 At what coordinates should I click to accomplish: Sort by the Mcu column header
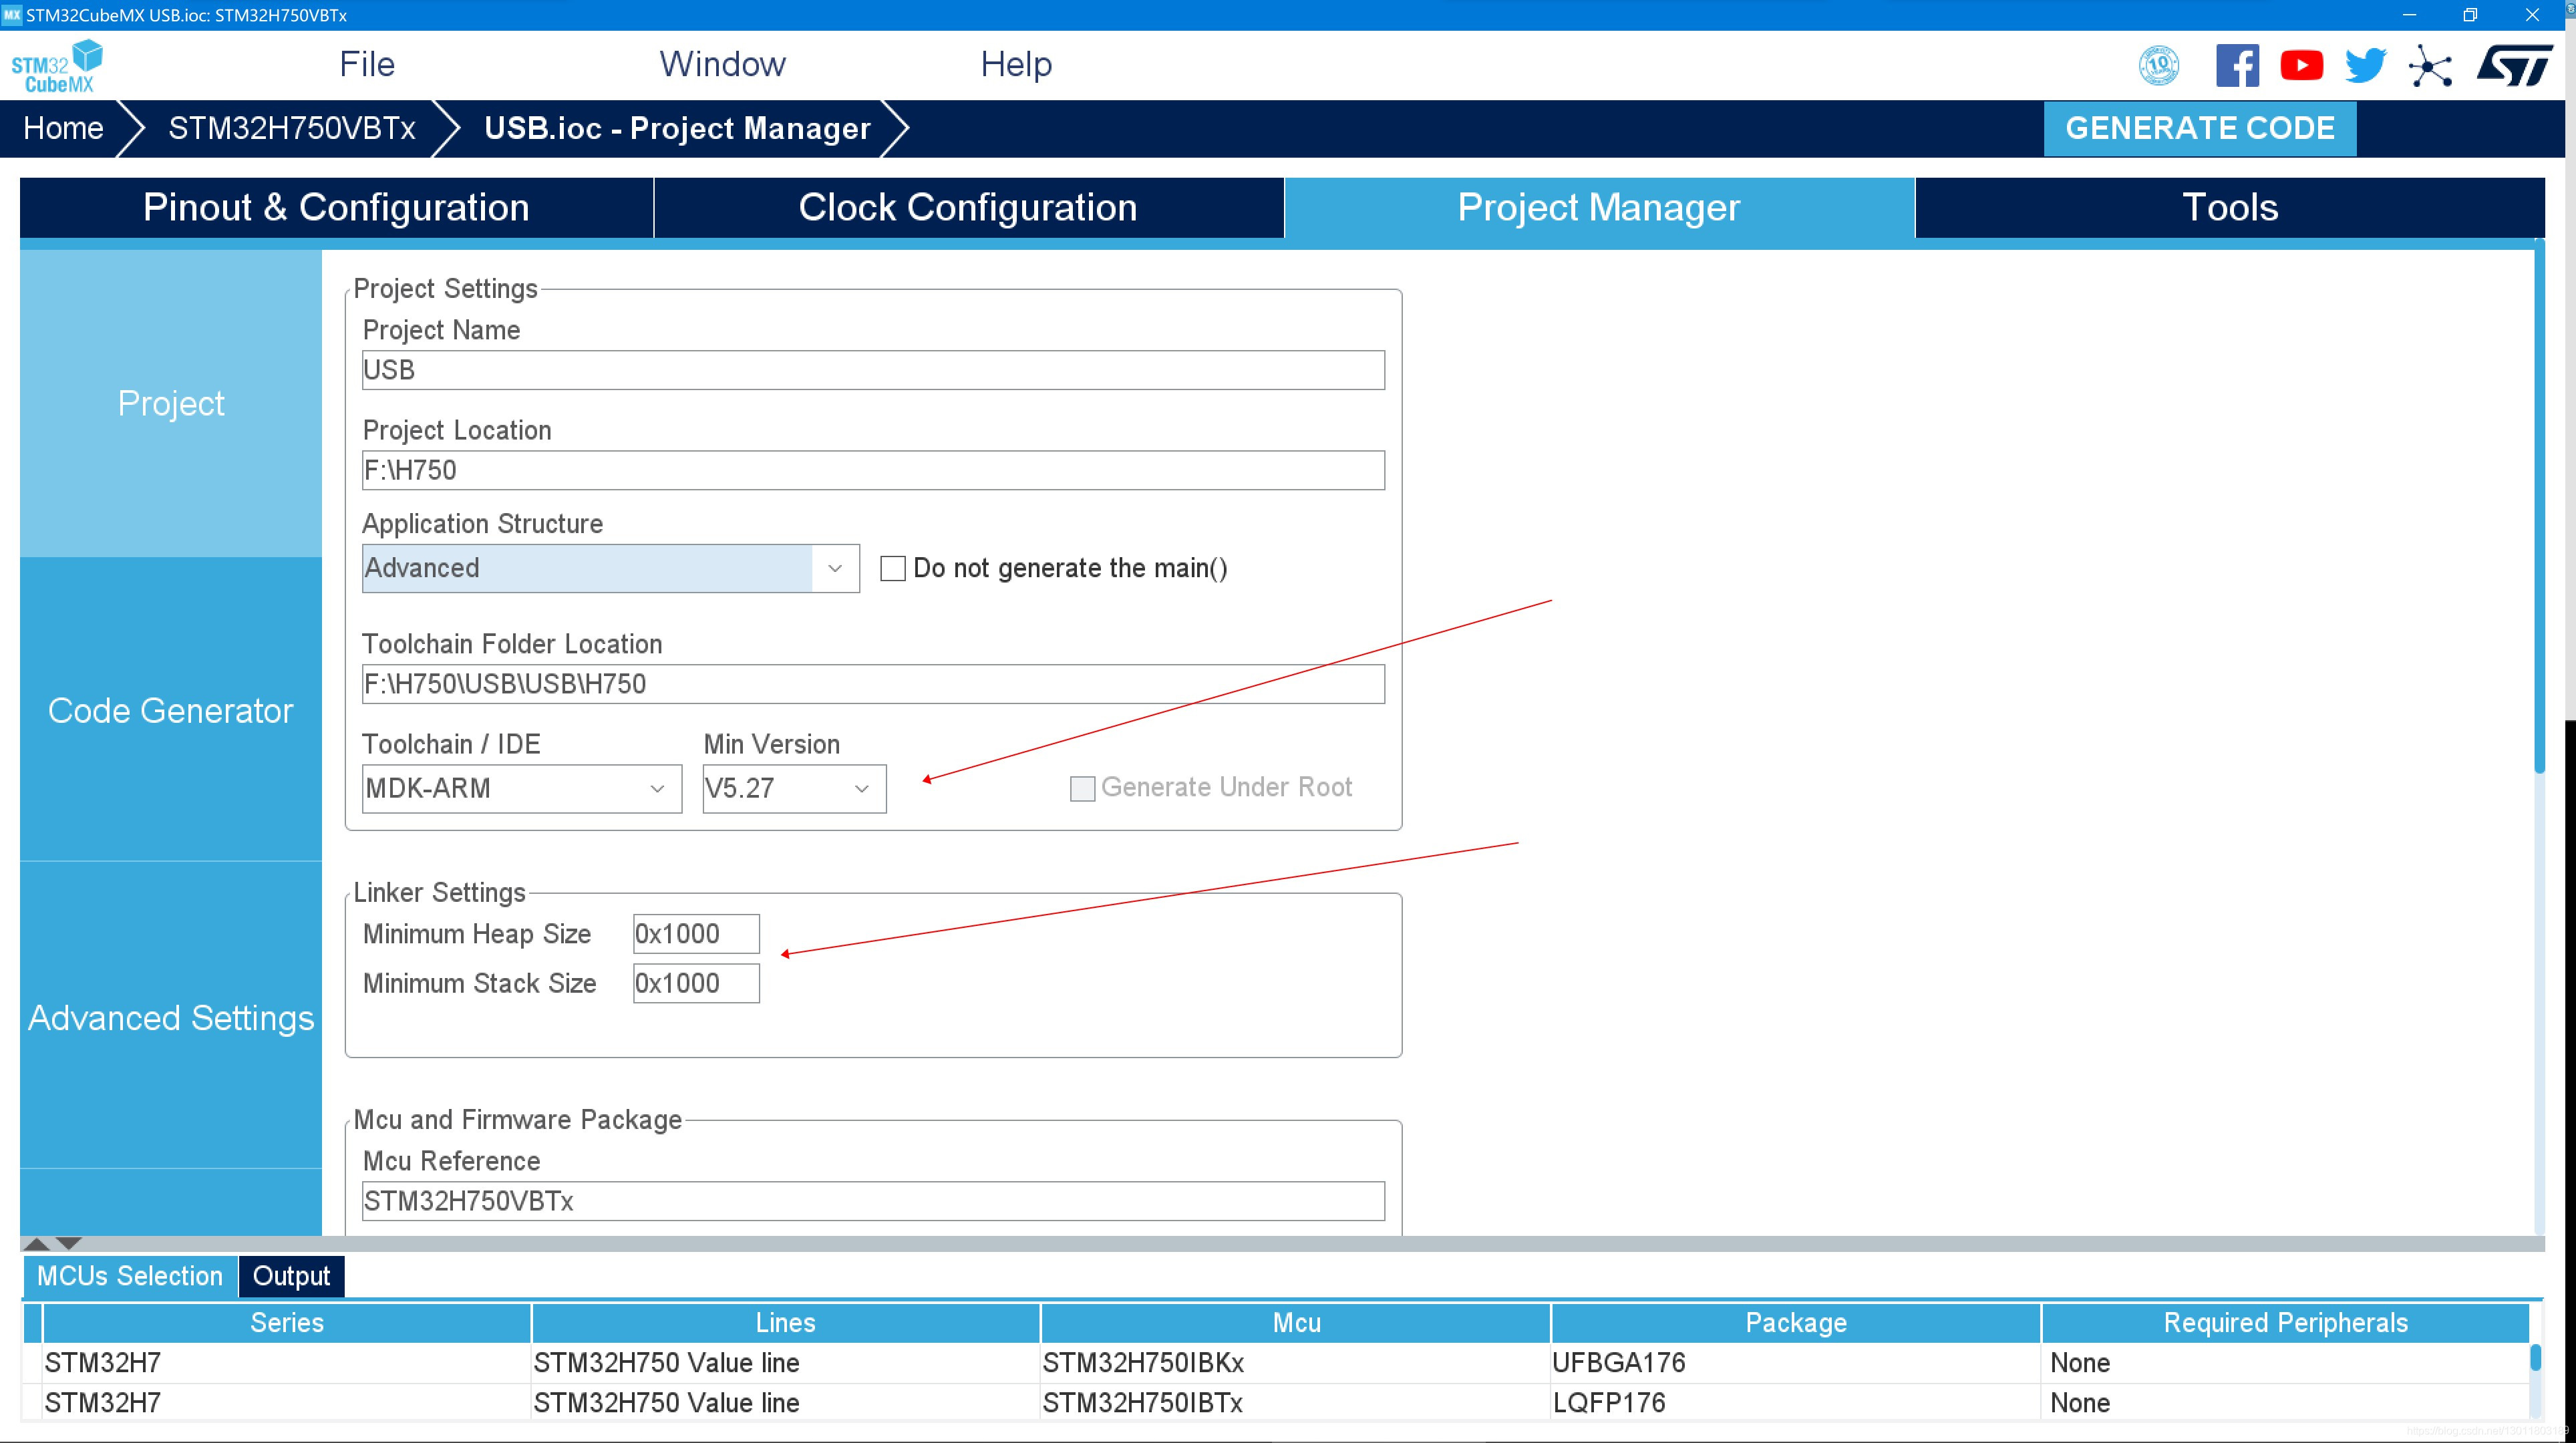coord(1296,1323)
